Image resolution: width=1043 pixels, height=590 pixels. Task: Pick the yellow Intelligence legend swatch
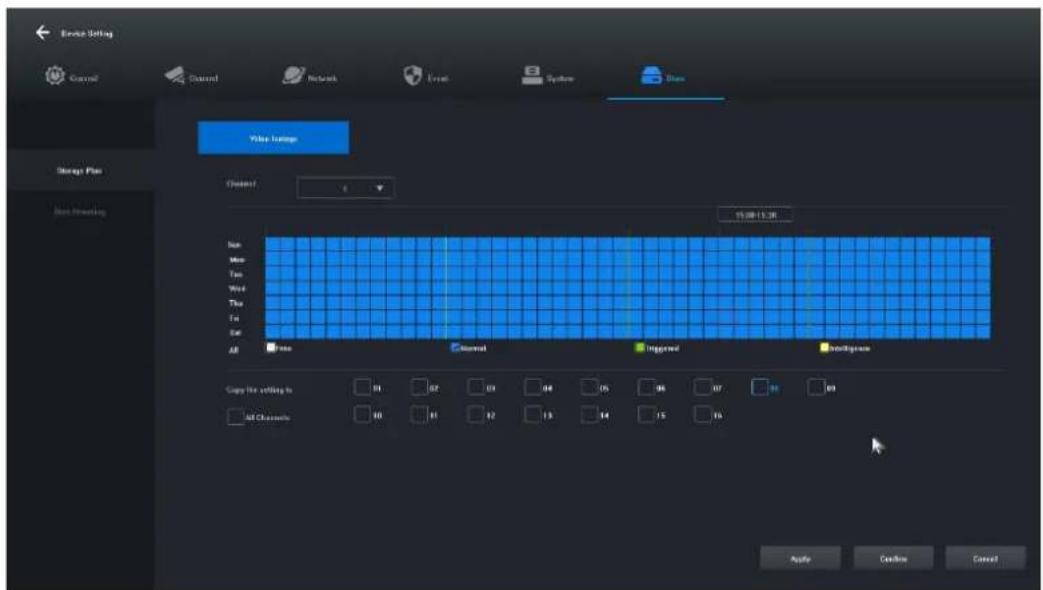(x=825, y=347)
